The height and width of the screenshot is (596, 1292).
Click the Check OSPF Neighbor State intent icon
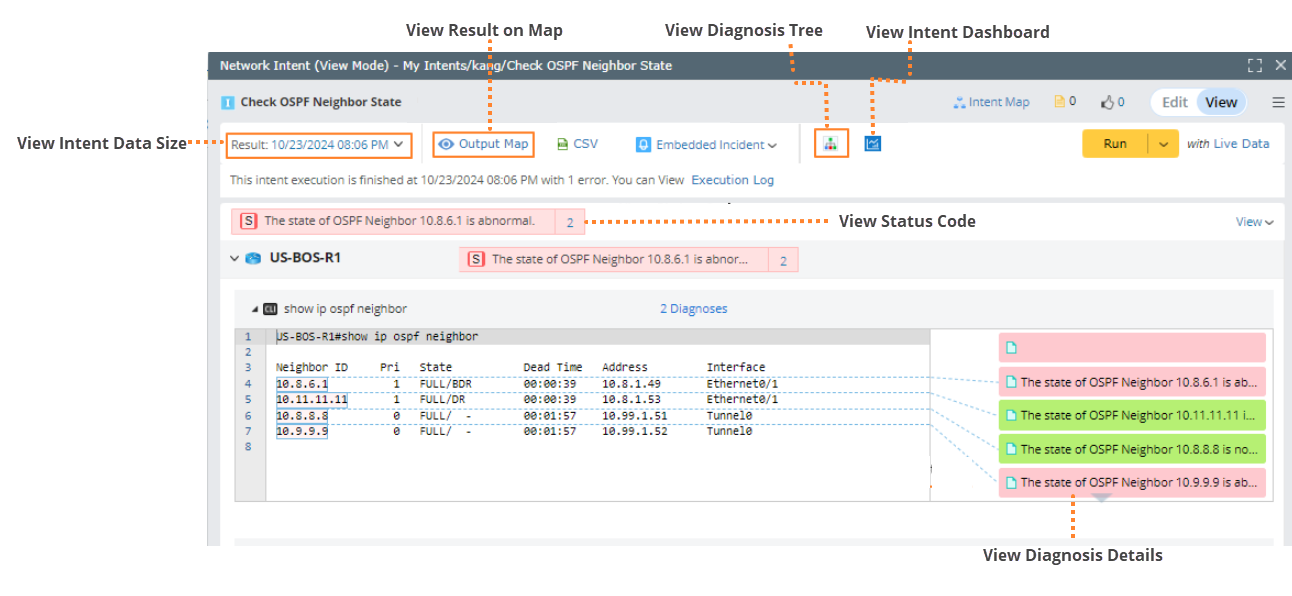pos(228,102)
